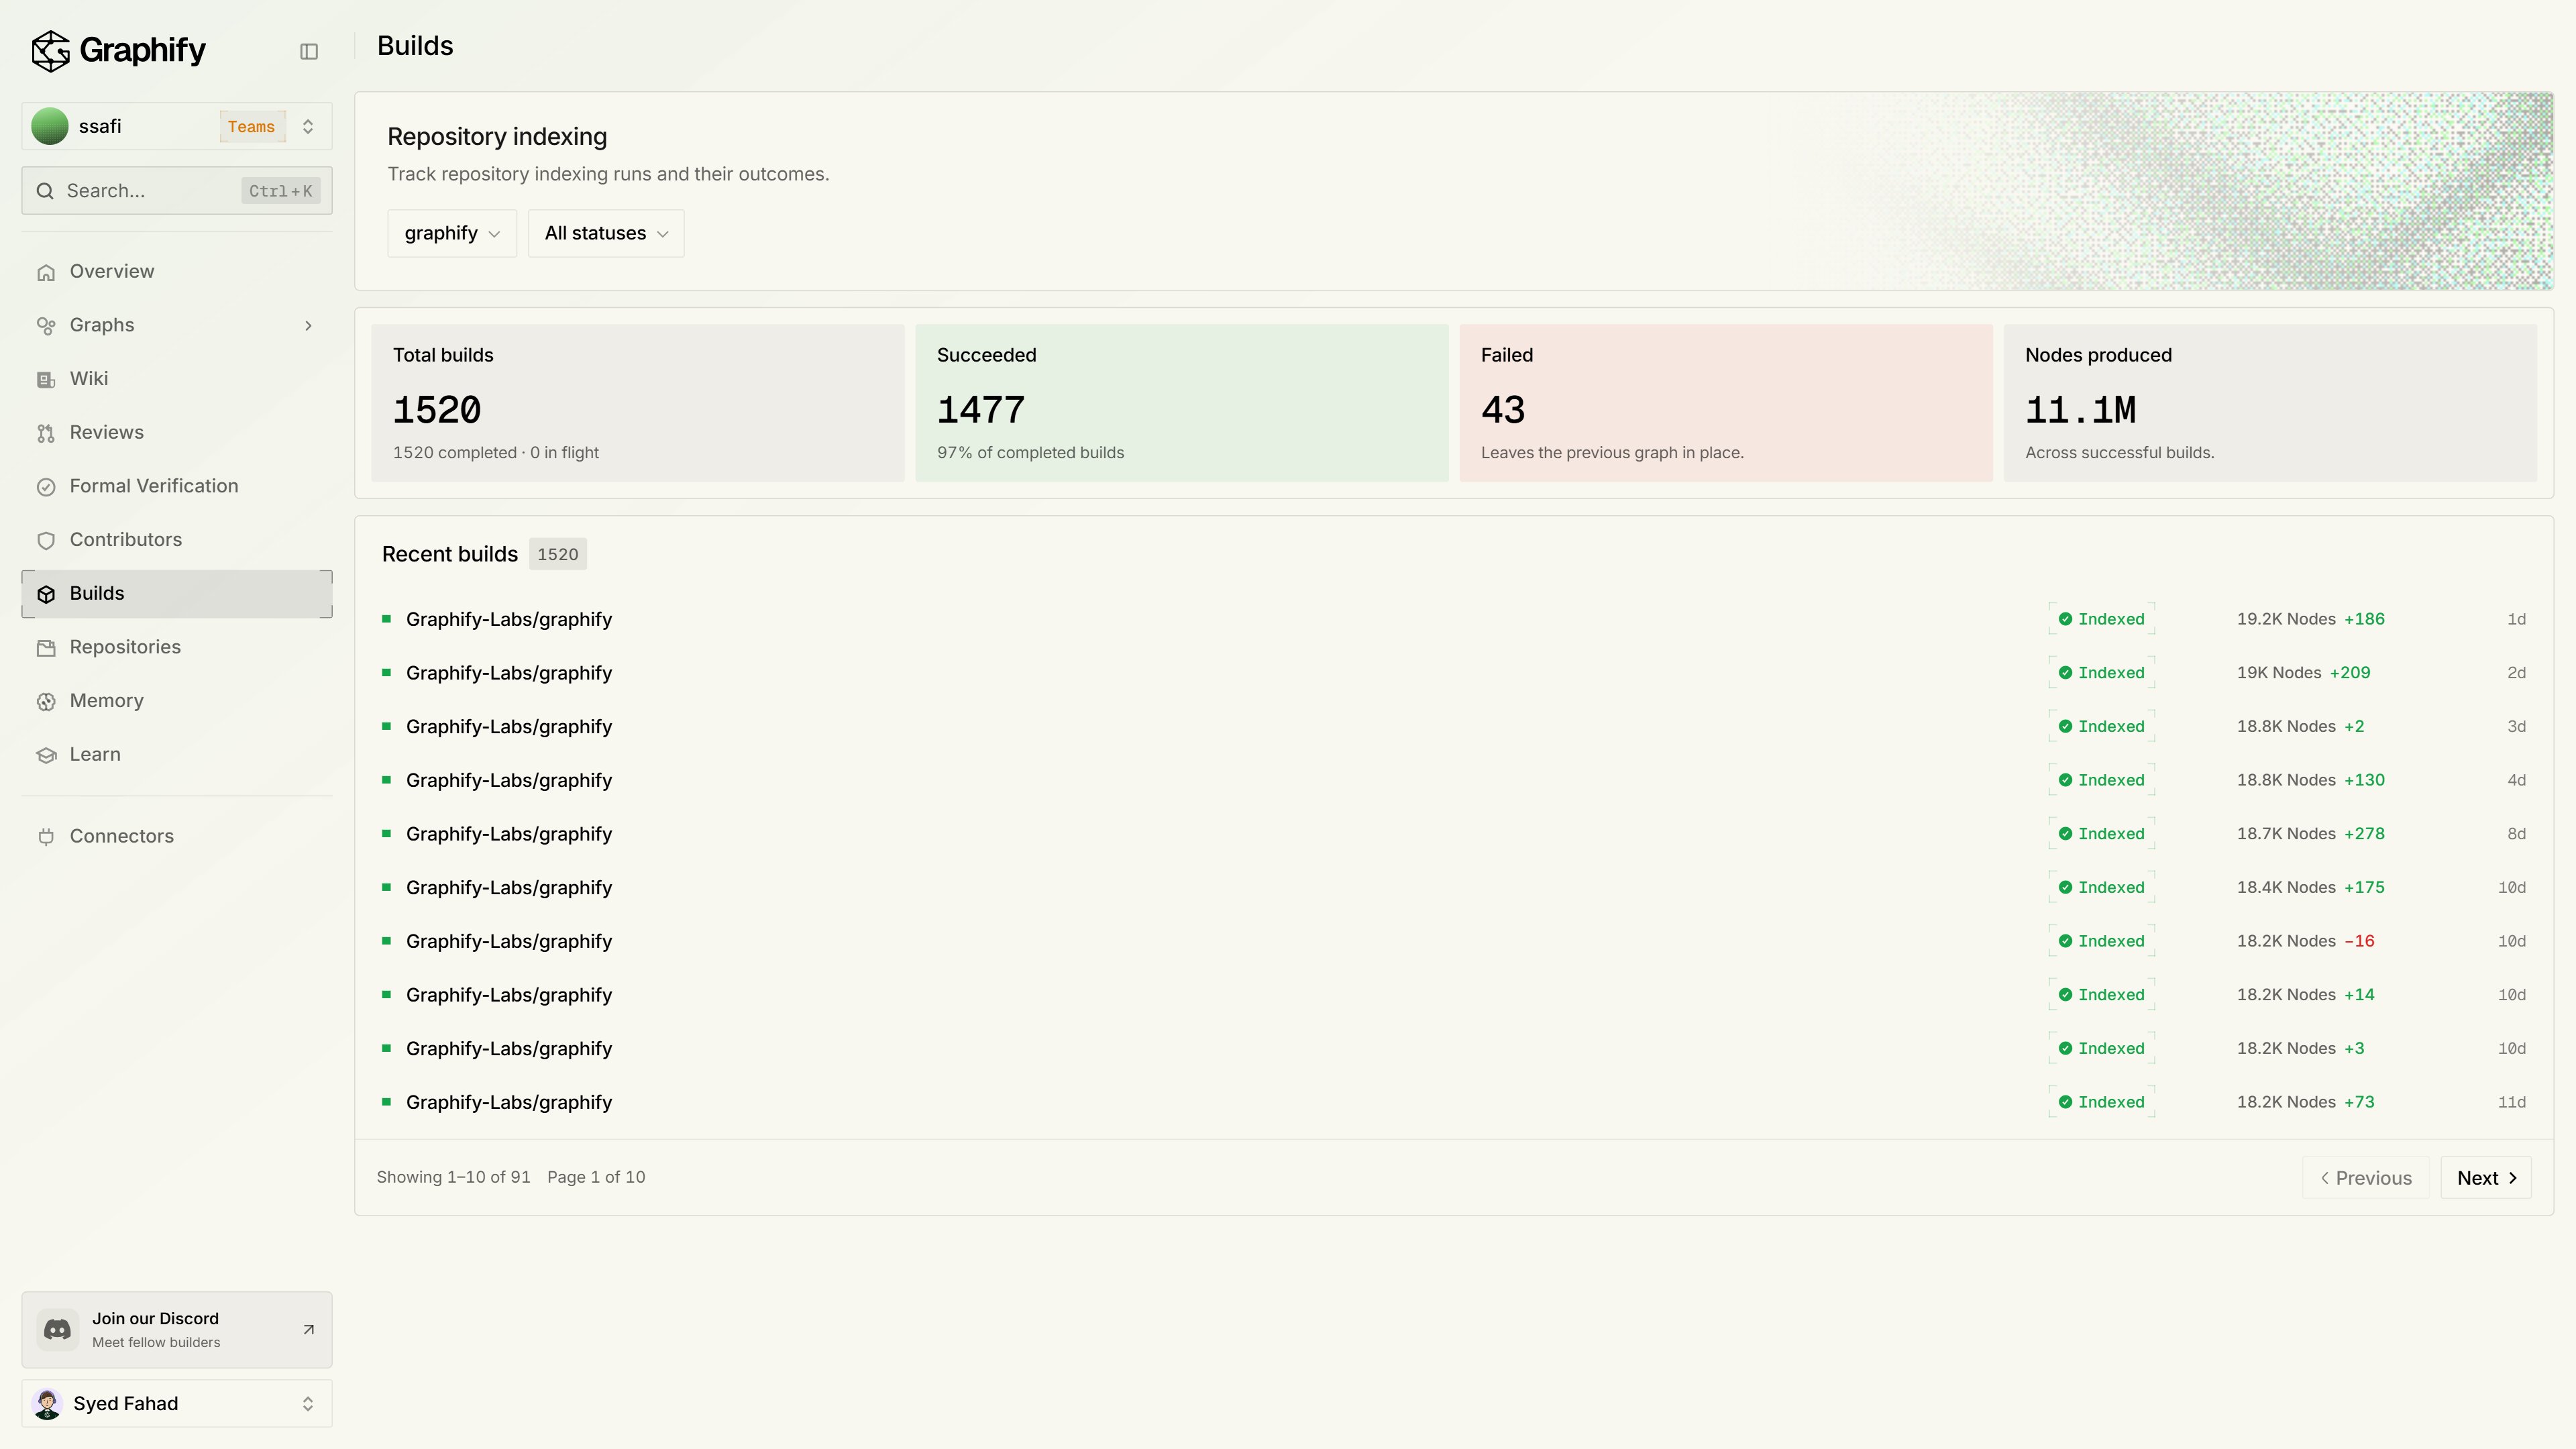Screen dimensions: 2576x1449
Task: Click the Graphify logo icon
Action: 50,50
